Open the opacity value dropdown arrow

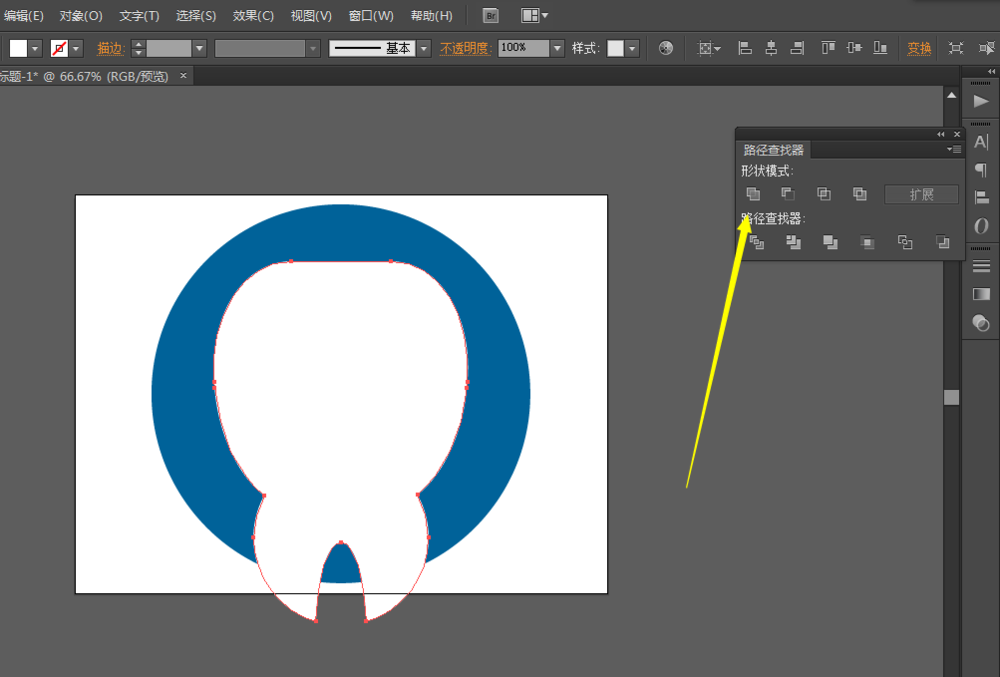(x=557, y=48)
